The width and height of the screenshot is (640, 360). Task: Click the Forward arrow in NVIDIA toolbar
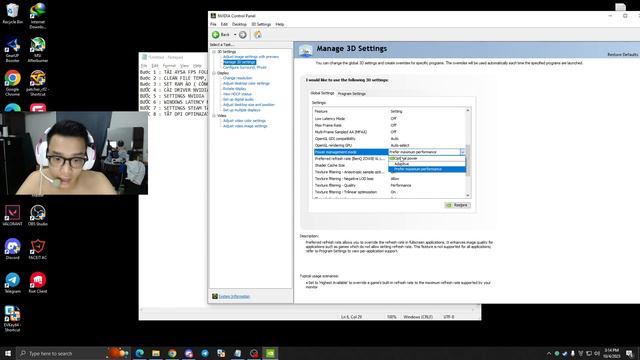pyautogui.click(x=242, y=35)
